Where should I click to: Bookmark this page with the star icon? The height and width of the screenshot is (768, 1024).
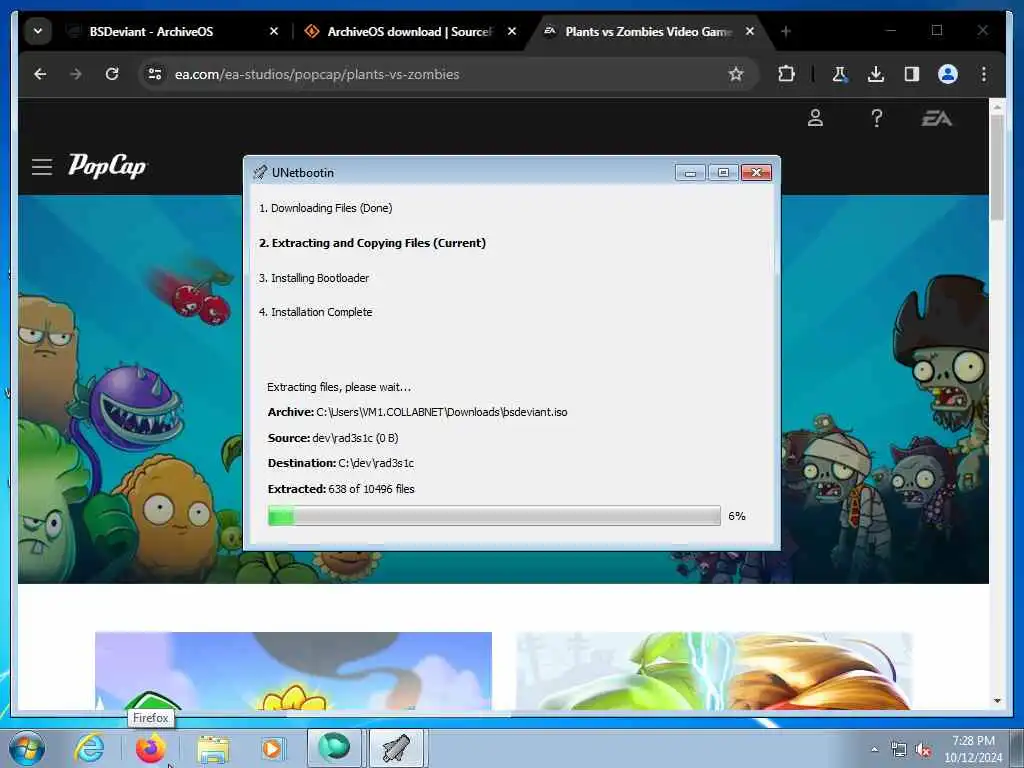click(x=736, y=74)
